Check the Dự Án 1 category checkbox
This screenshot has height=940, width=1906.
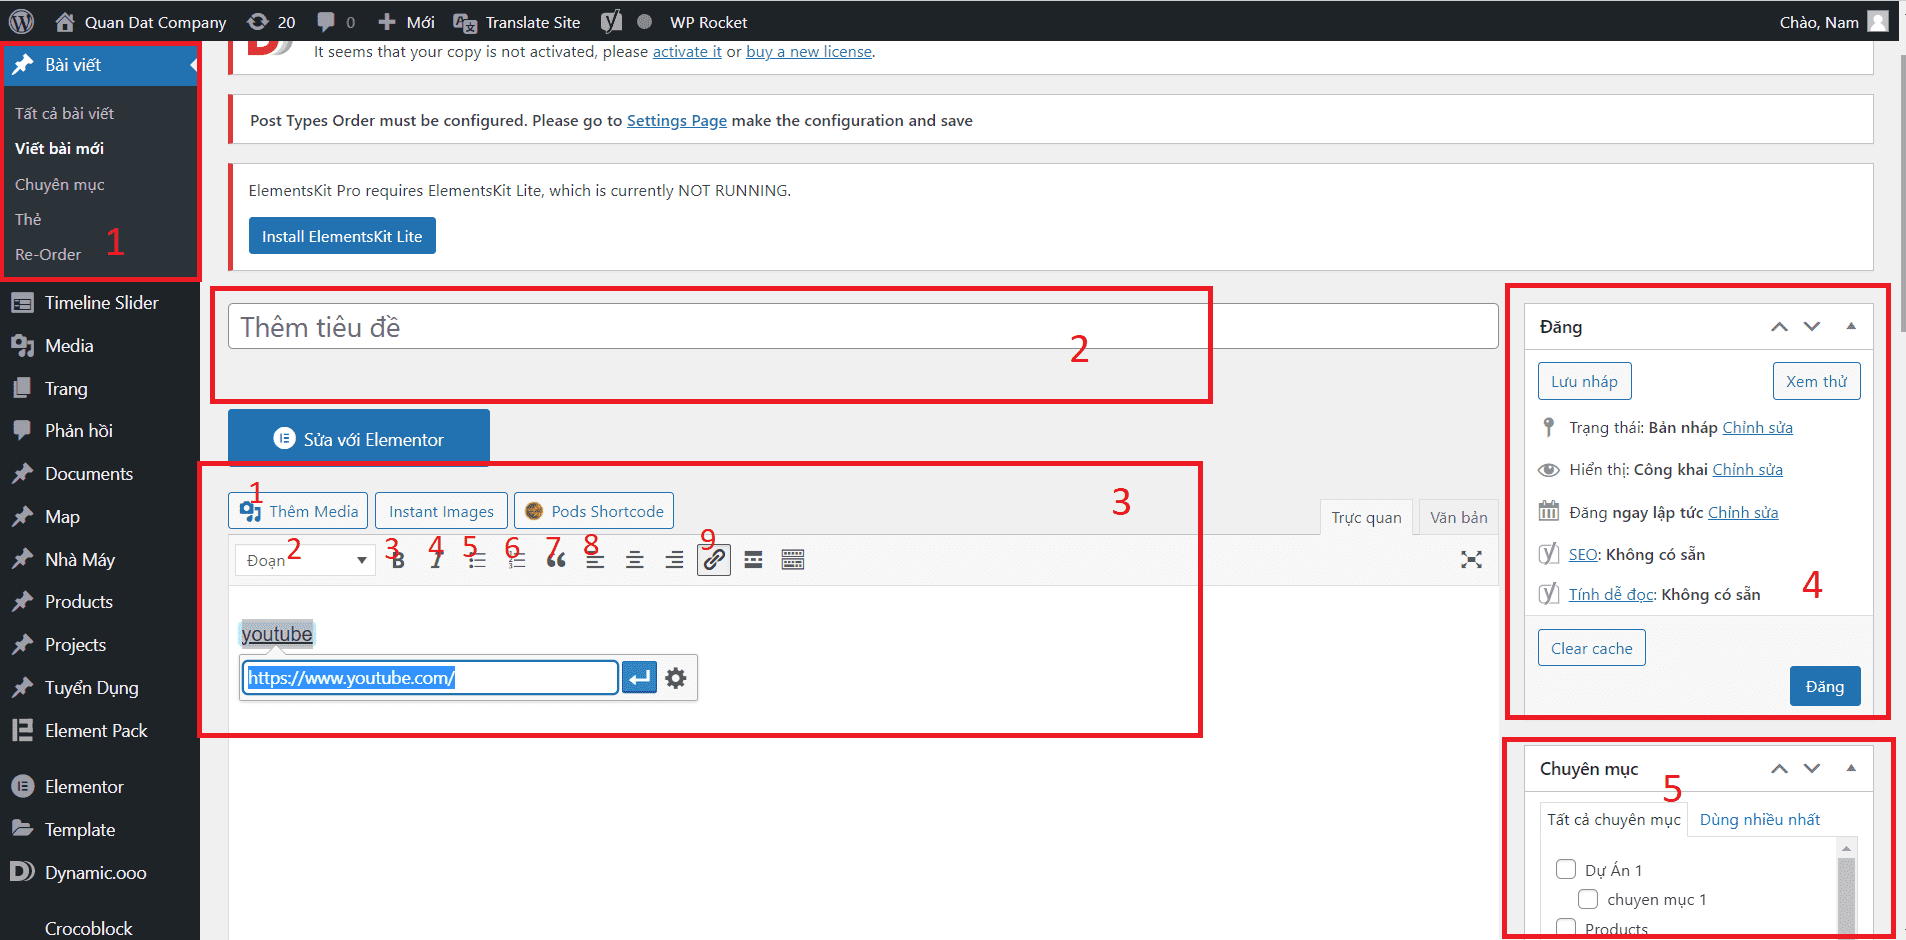[x=1566, y=869]
